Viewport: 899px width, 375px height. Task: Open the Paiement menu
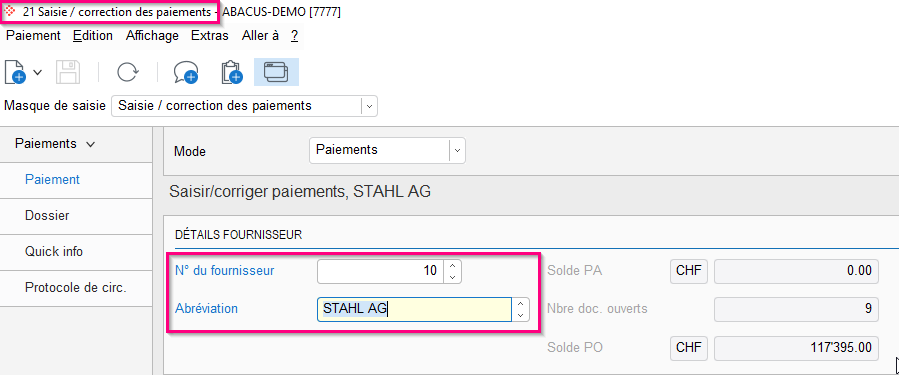(x=33, y=36)
